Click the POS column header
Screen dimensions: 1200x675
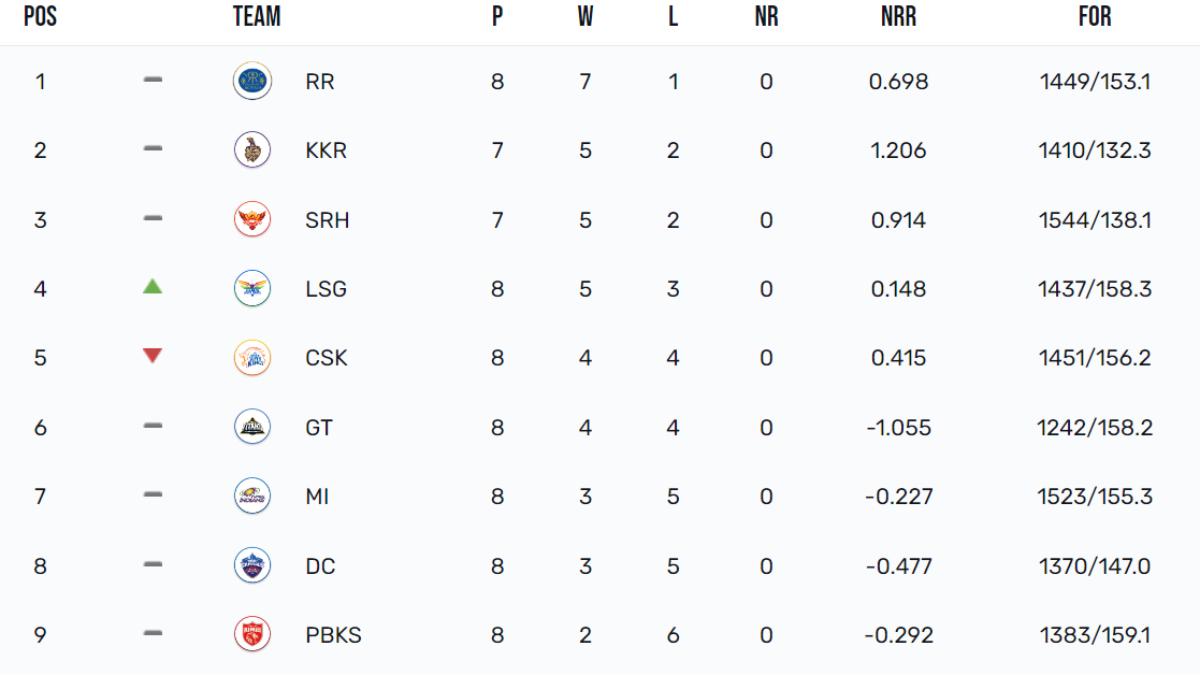40,18
